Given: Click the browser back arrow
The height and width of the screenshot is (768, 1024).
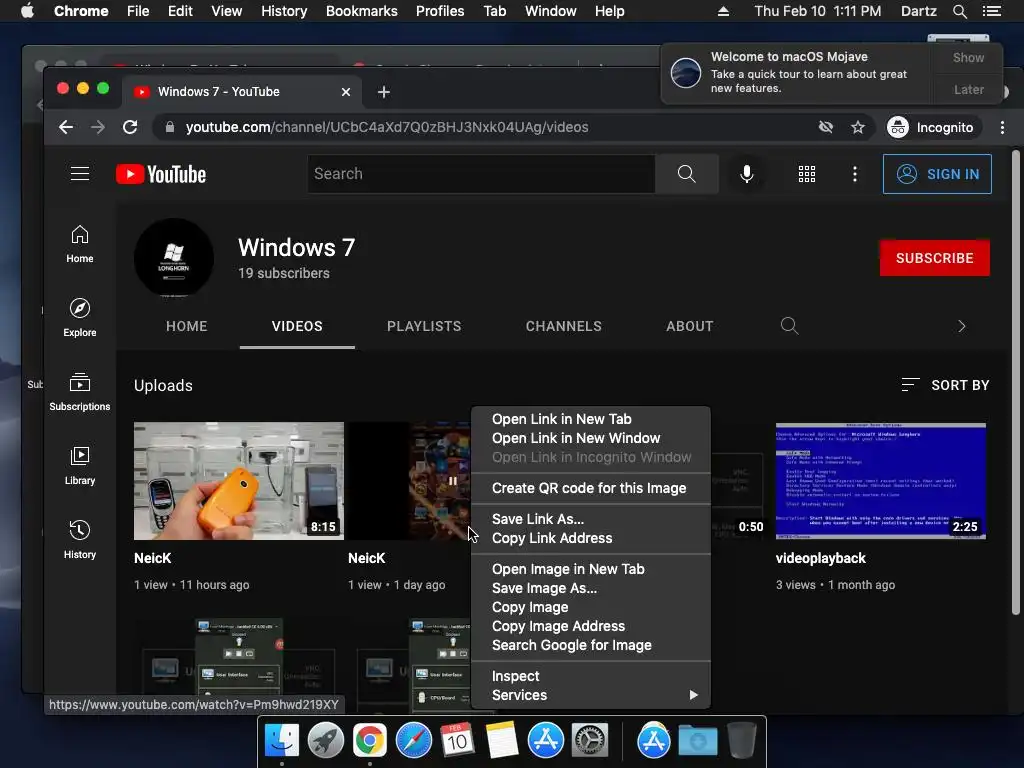Looking at the screenshot, I should [x=66, y=127].
